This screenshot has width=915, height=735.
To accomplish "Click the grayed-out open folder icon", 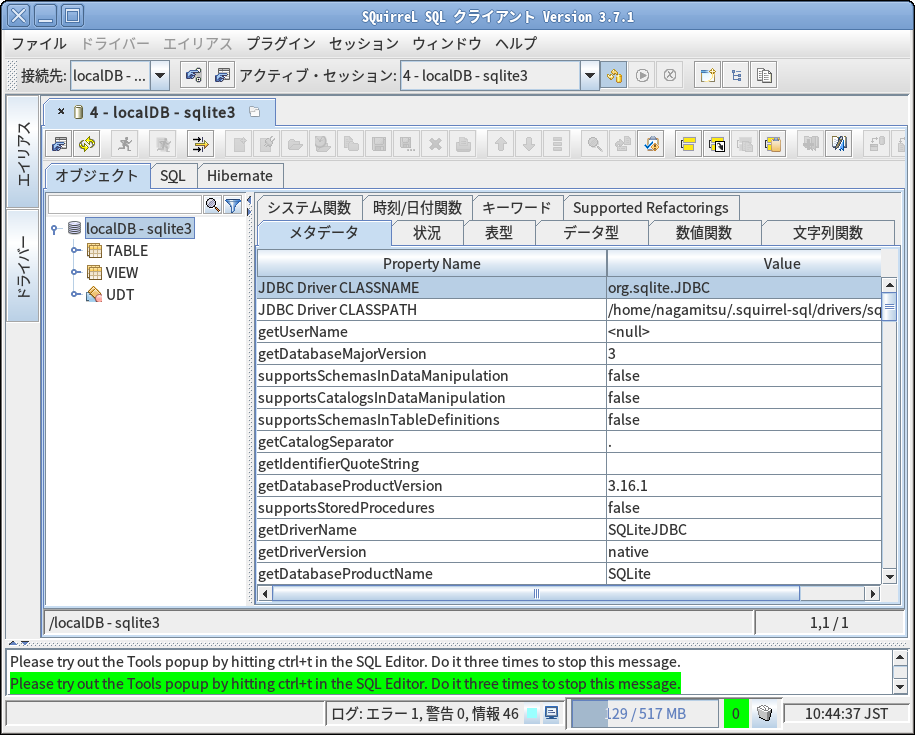I will point(295,144).
